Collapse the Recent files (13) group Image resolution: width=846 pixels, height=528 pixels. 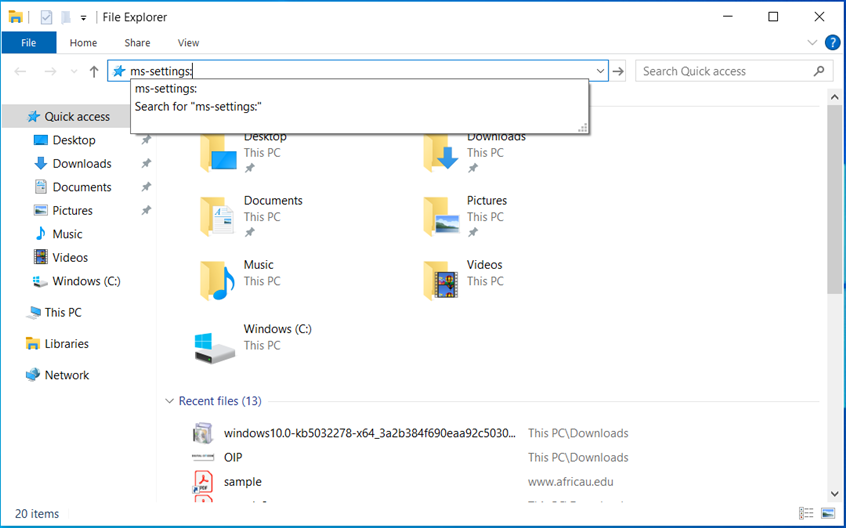[x=169, y=401]
